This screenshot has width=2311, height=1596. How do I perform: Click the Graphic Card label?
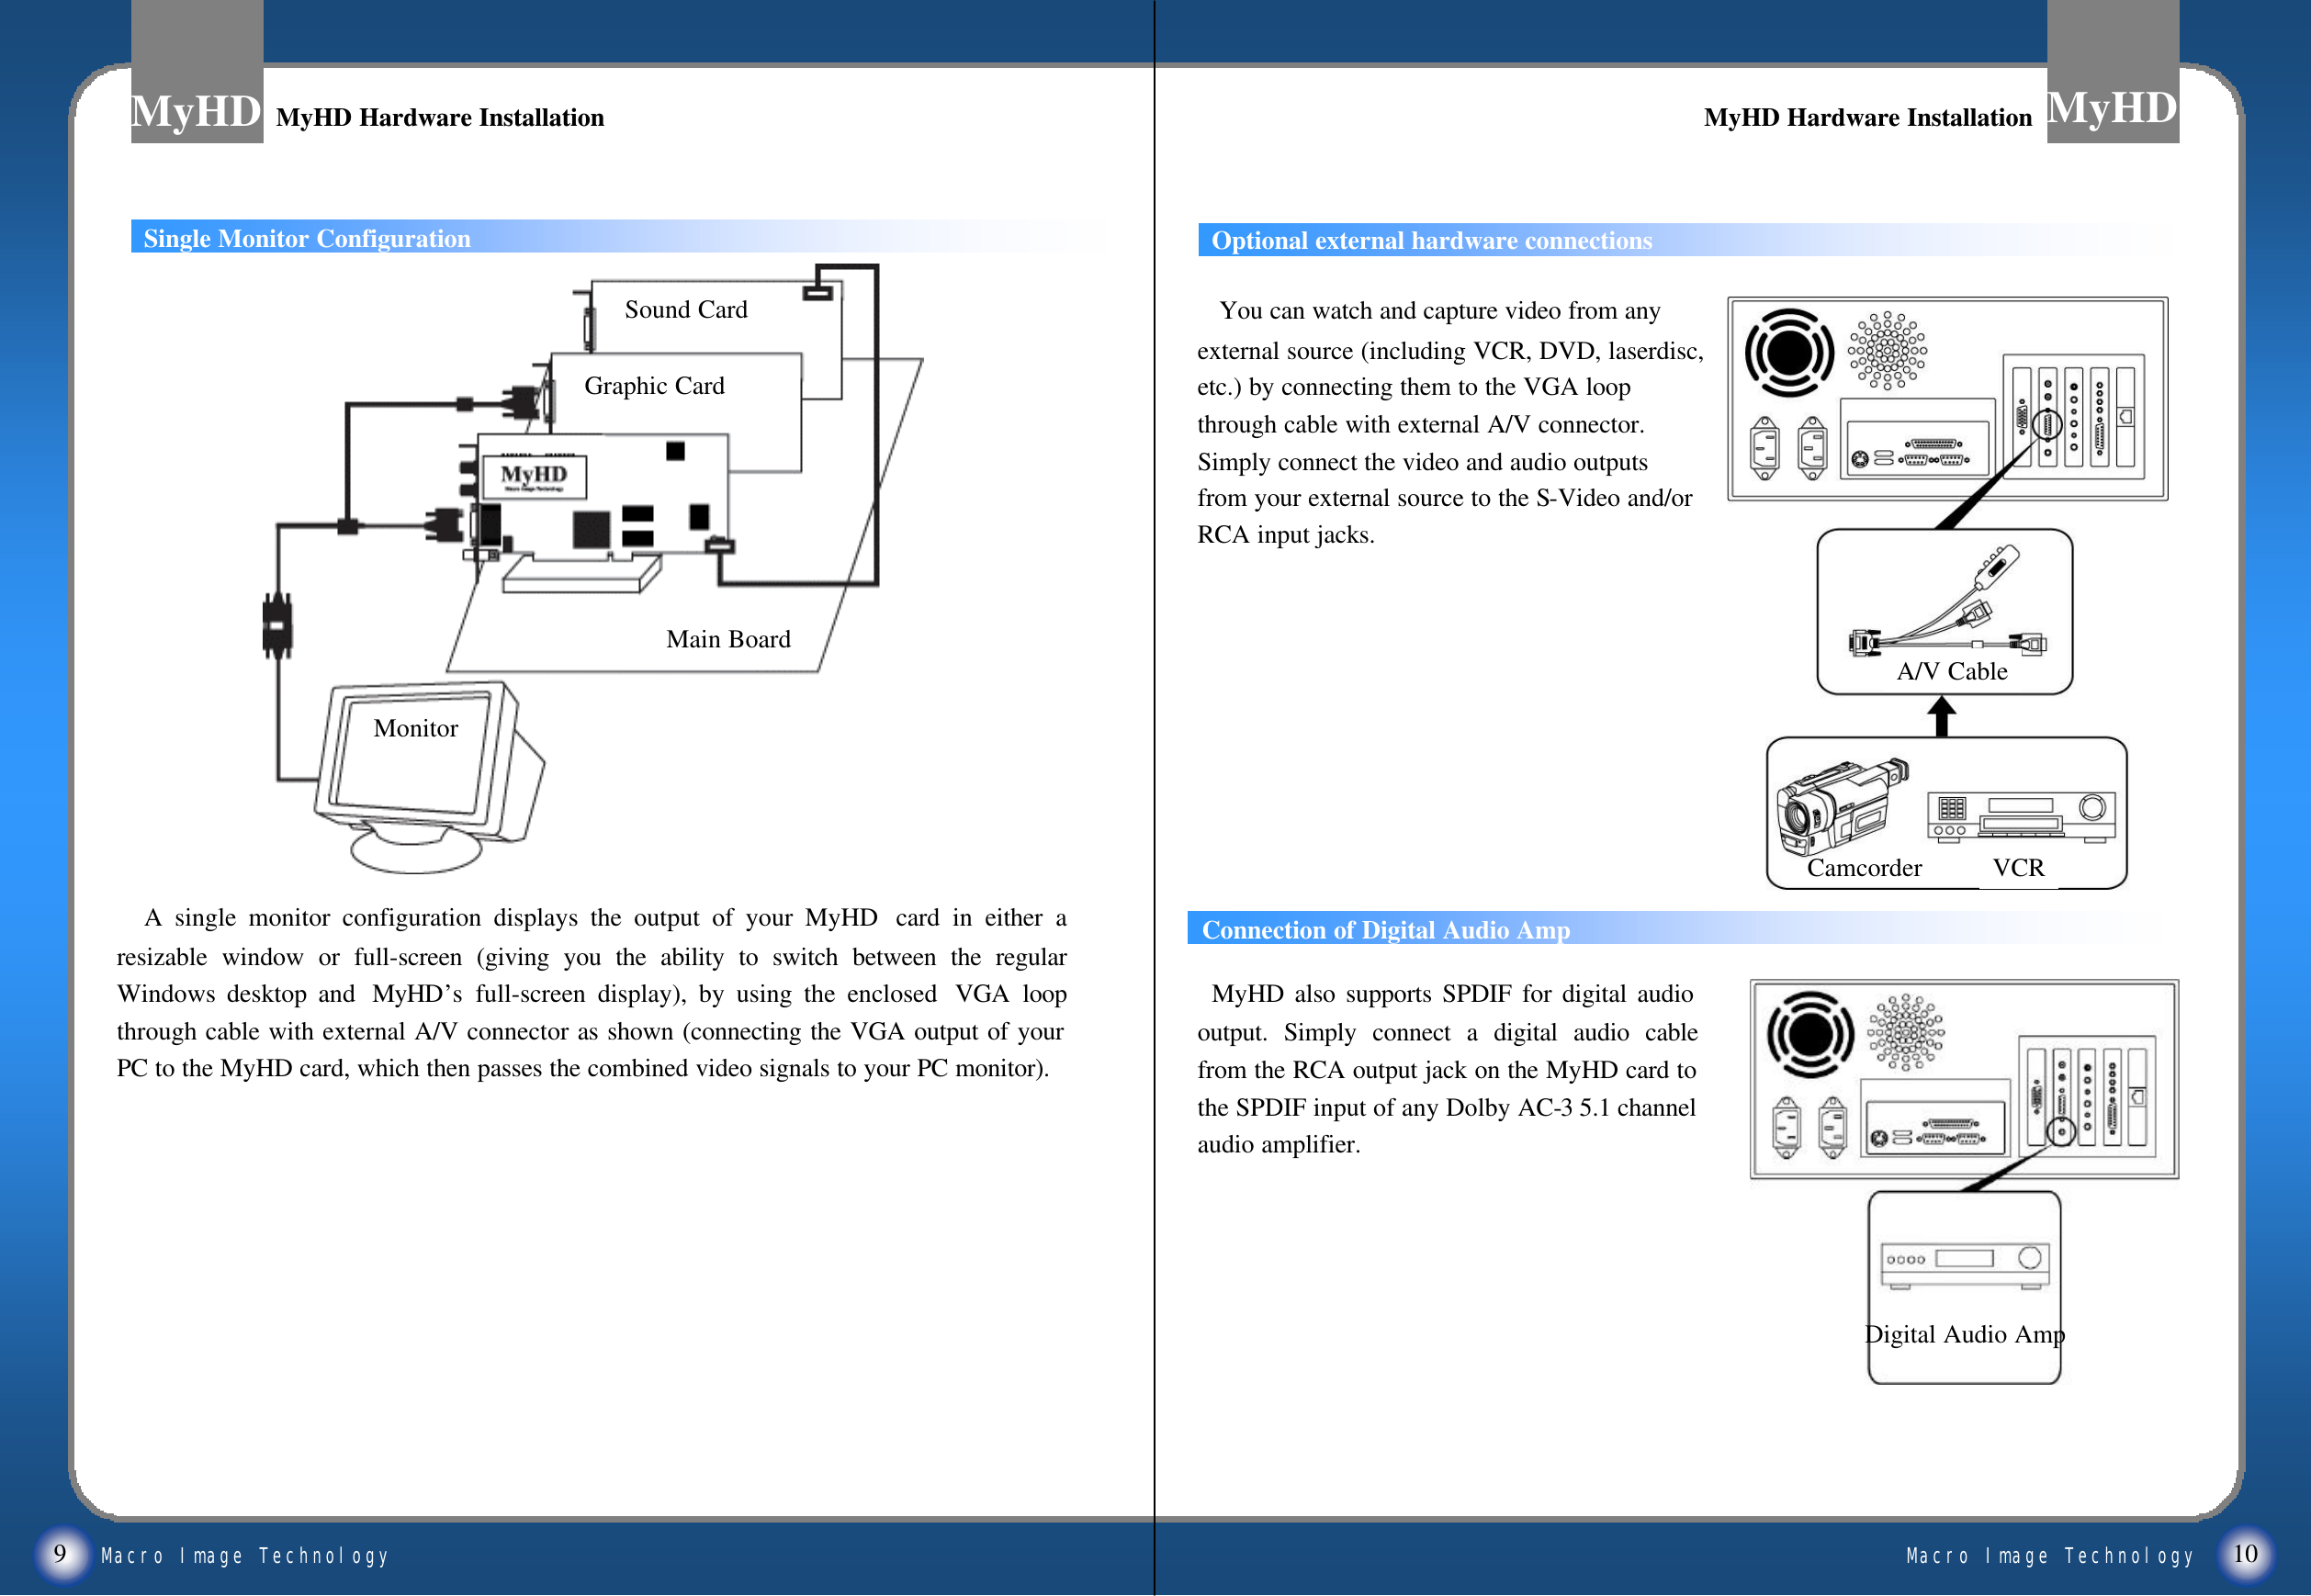tap(653, 386)
